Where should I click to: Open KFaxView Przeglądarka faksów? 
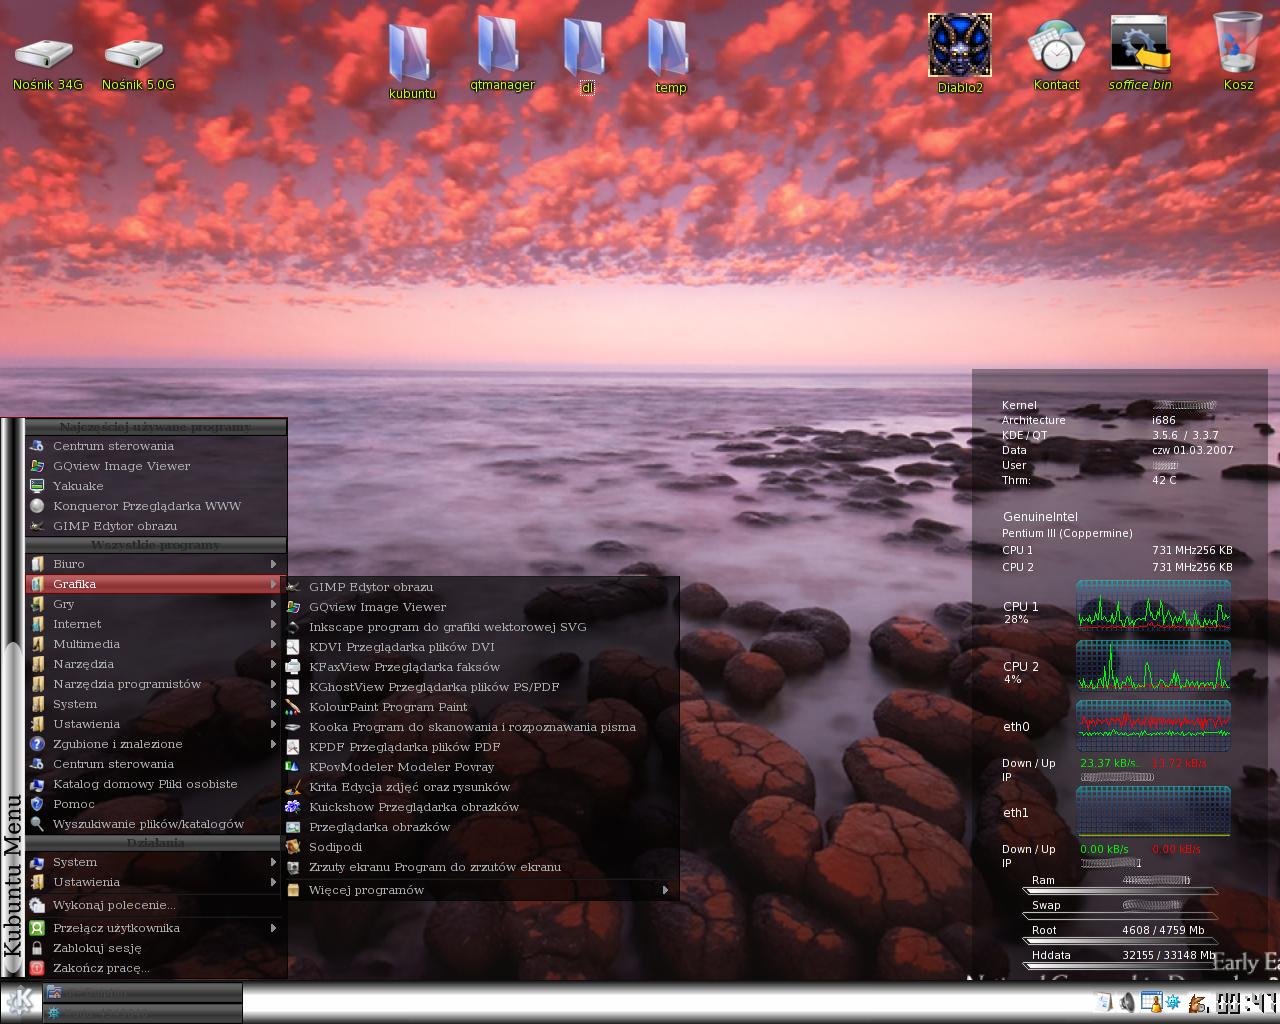(x=482, y=667)
